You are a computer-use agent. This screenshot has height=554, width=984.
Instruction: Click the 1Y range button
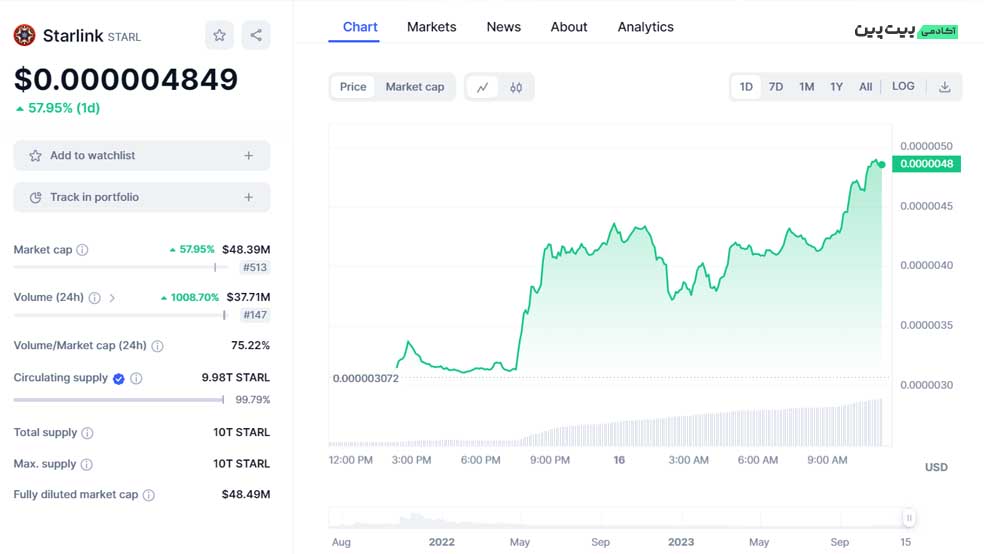point(836,87)
